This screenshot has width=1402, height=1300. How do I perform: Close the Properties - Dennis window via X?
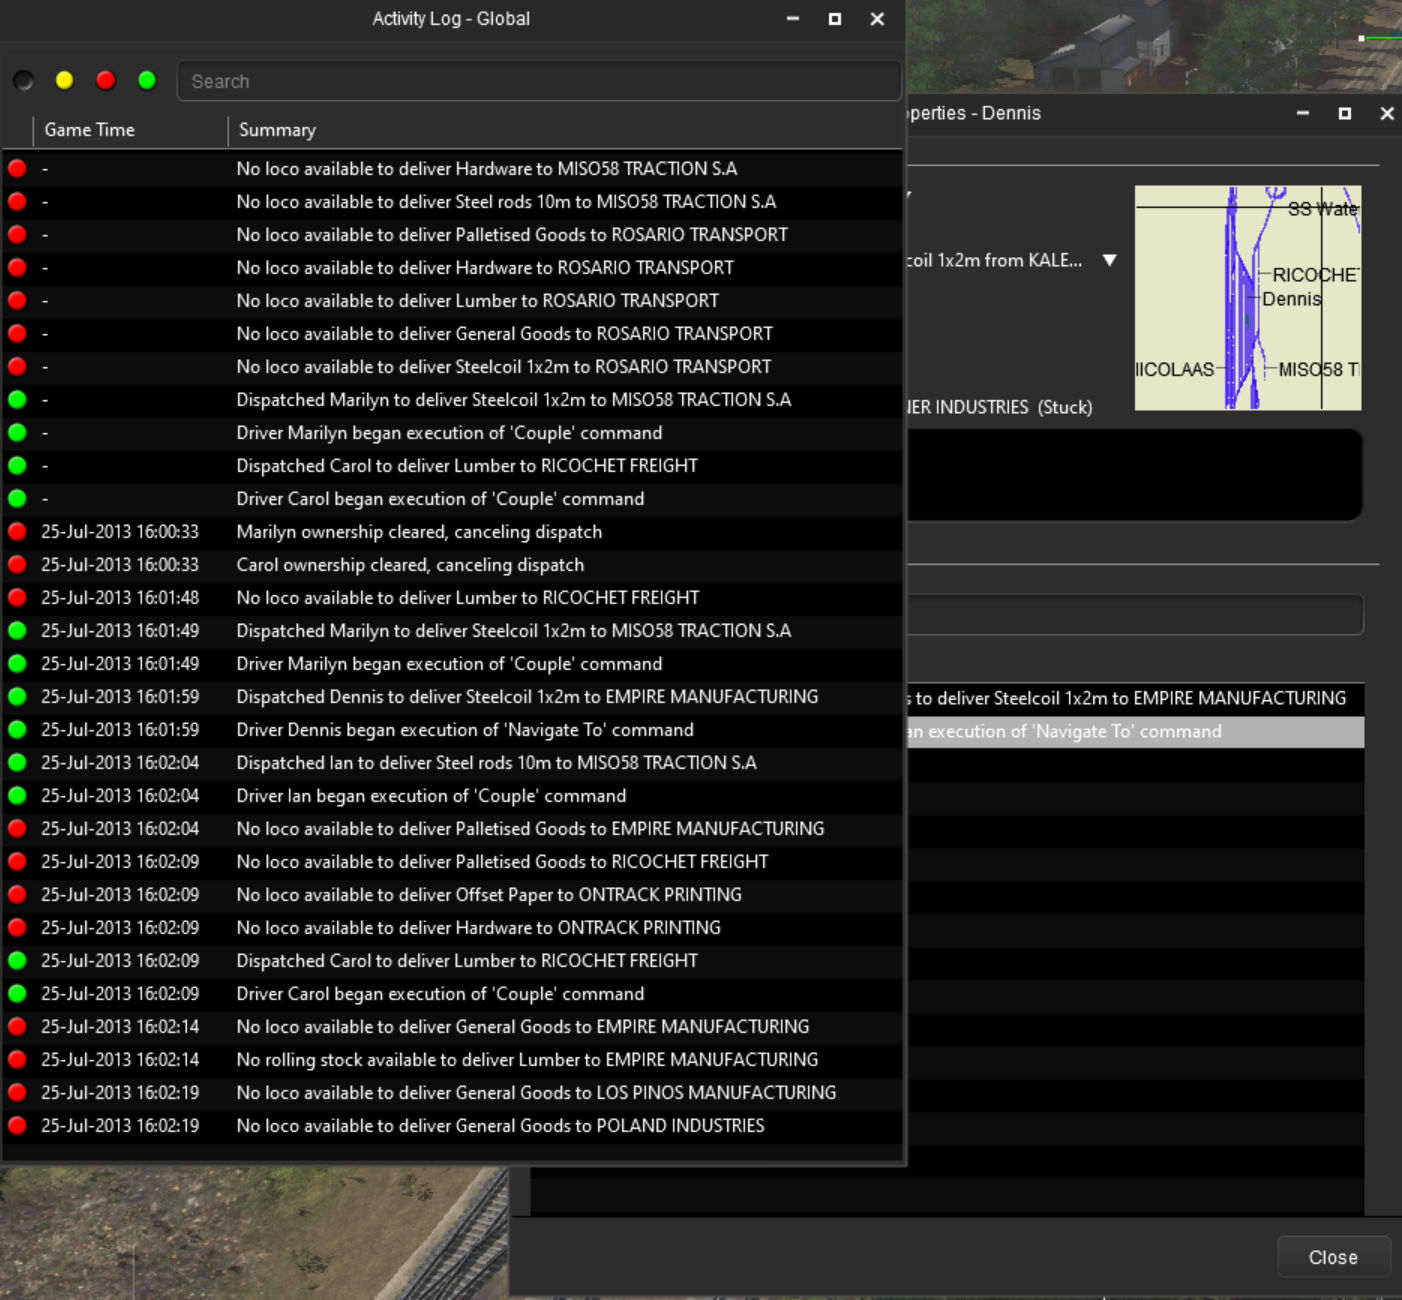point(1387,114)
